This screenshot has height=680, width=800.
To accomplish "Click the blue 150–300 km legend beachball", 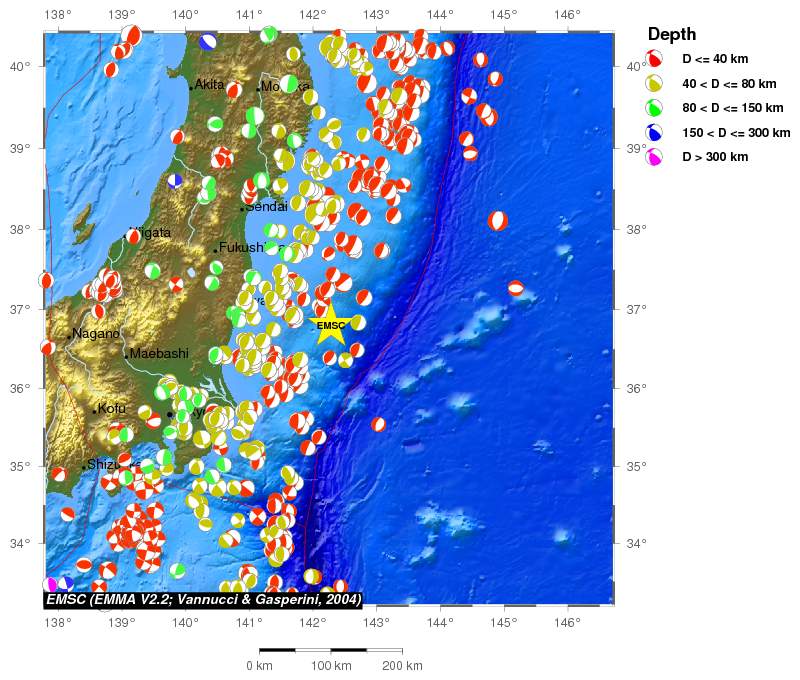I will [655, 132].
